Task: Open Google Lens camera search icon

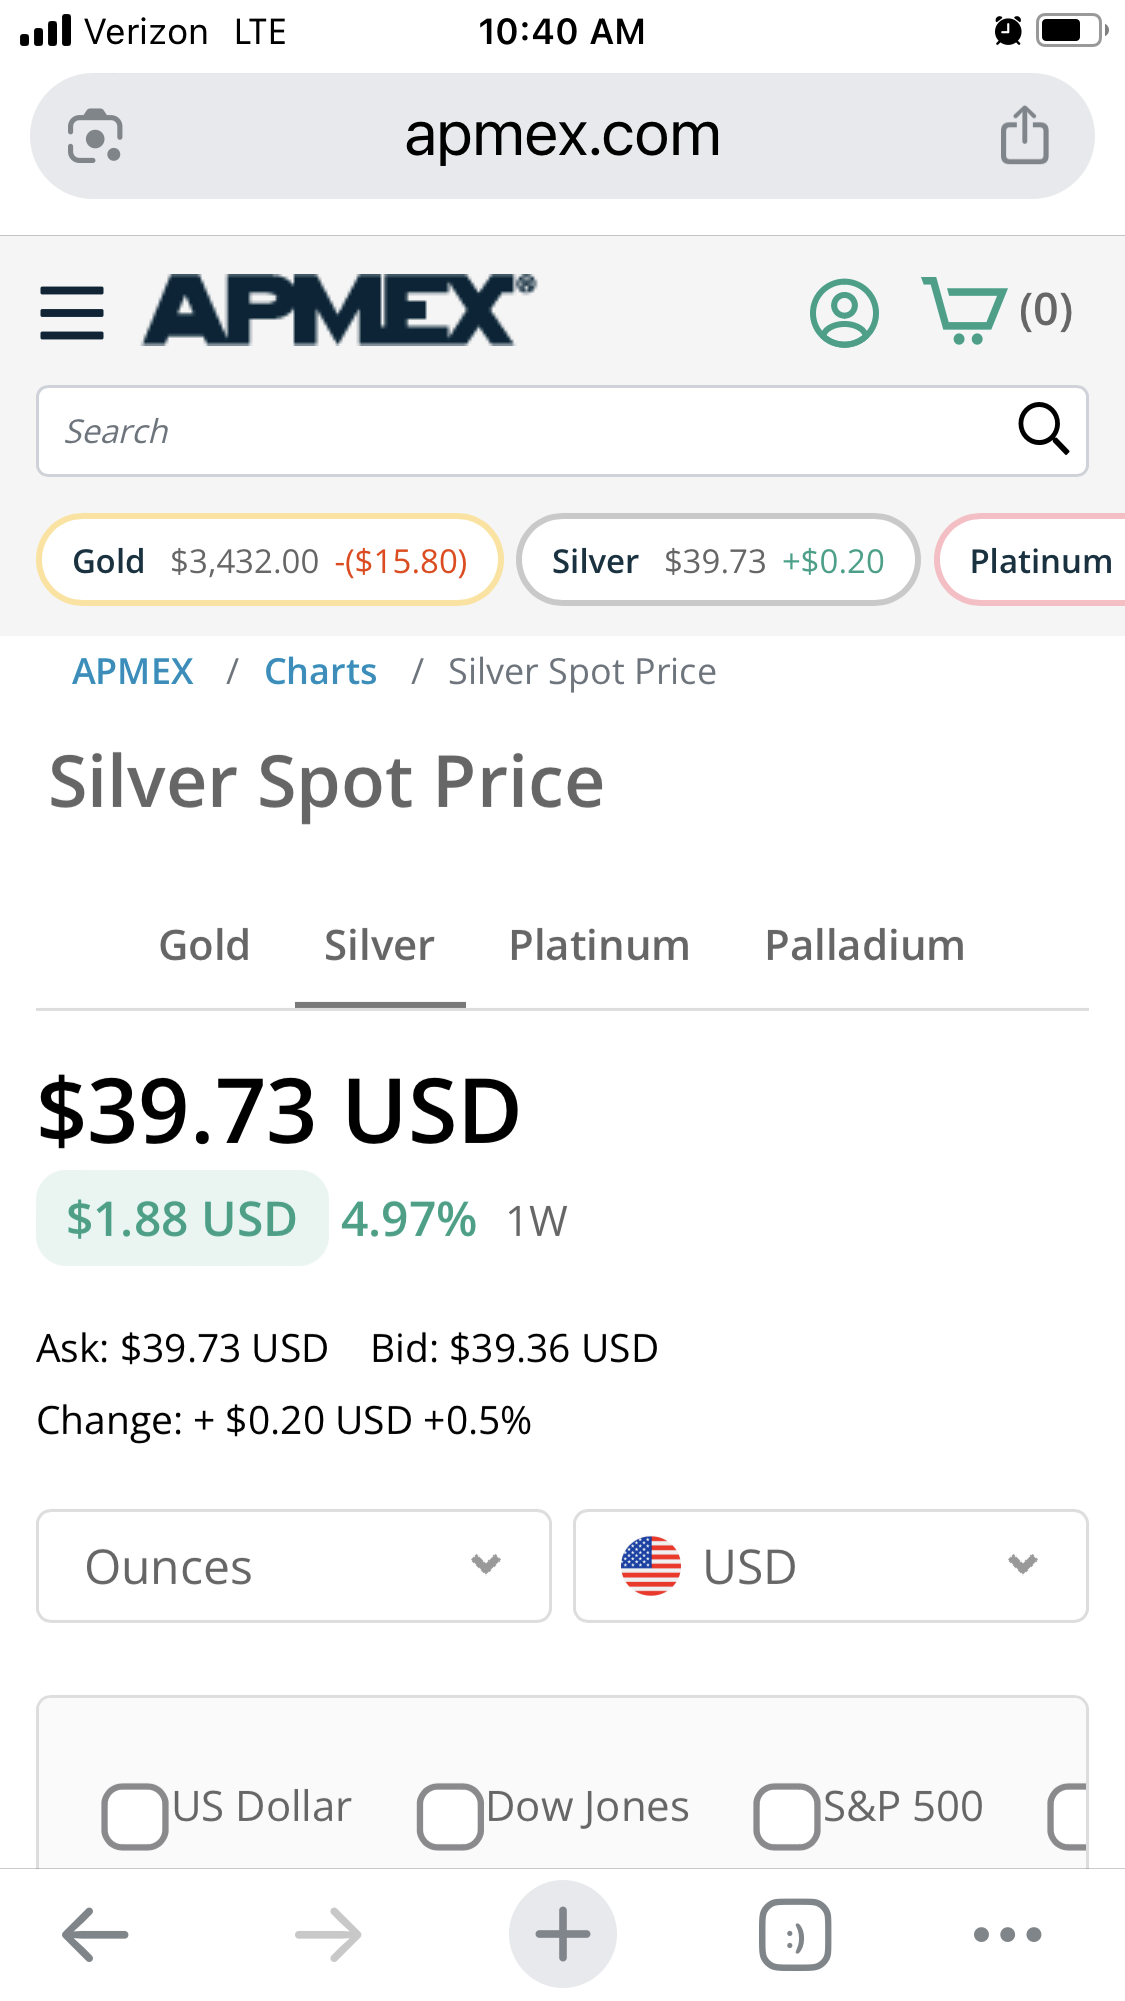Action: pos(95,135)
